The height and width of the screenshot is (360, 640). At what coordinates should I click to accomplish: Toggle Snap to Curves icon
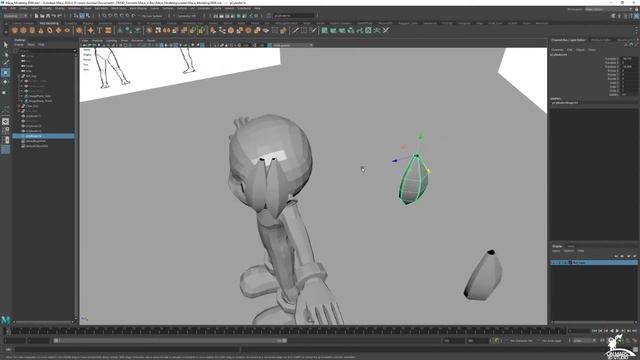click(110, 16)
